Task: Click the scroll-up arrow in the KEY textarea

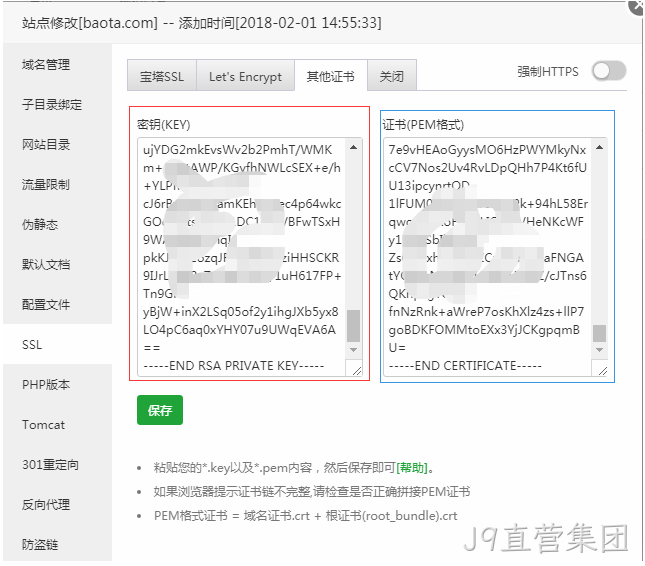Action: (353, 147)
